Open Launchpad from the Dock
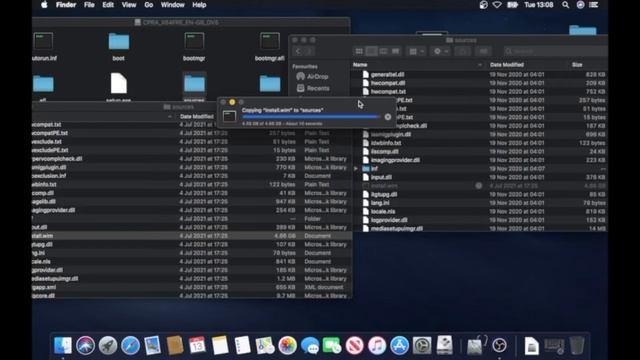Screen dimensions: 640x360 pyautogui.click(x=108, y=345)
